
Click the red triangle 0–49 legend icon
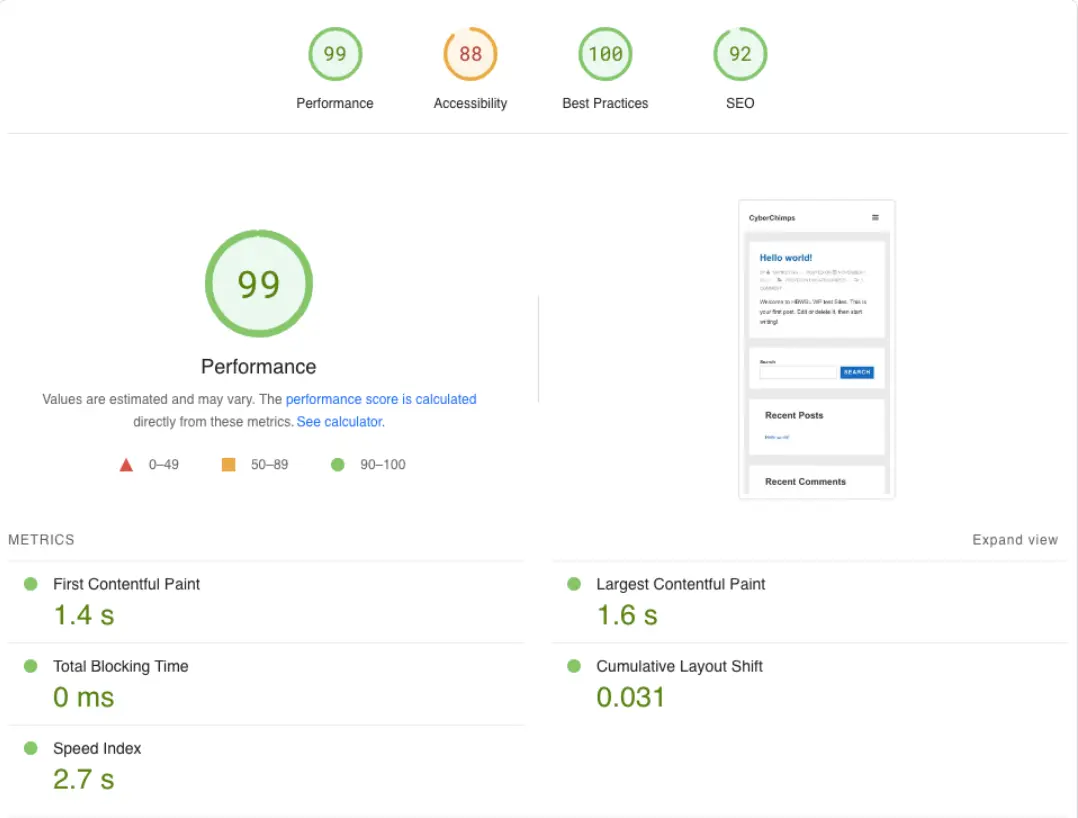pyautogui.click(x=126, y=464)
